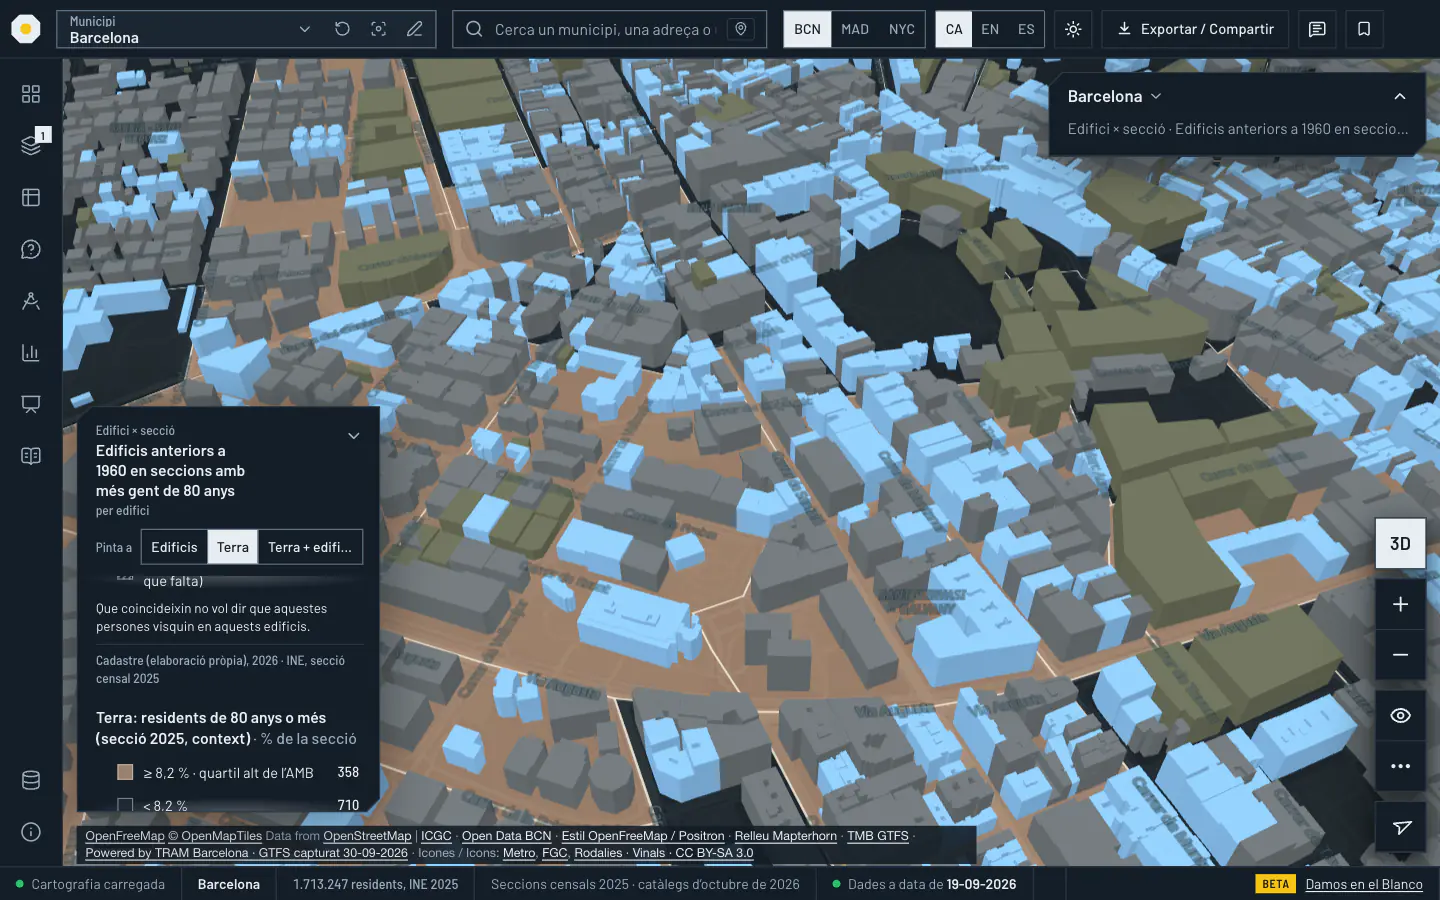Collapse the right Barcelona panel with up chevron
This screenshot has height=900, width=1440.
pyautogui.click(x=1400, y=96)
